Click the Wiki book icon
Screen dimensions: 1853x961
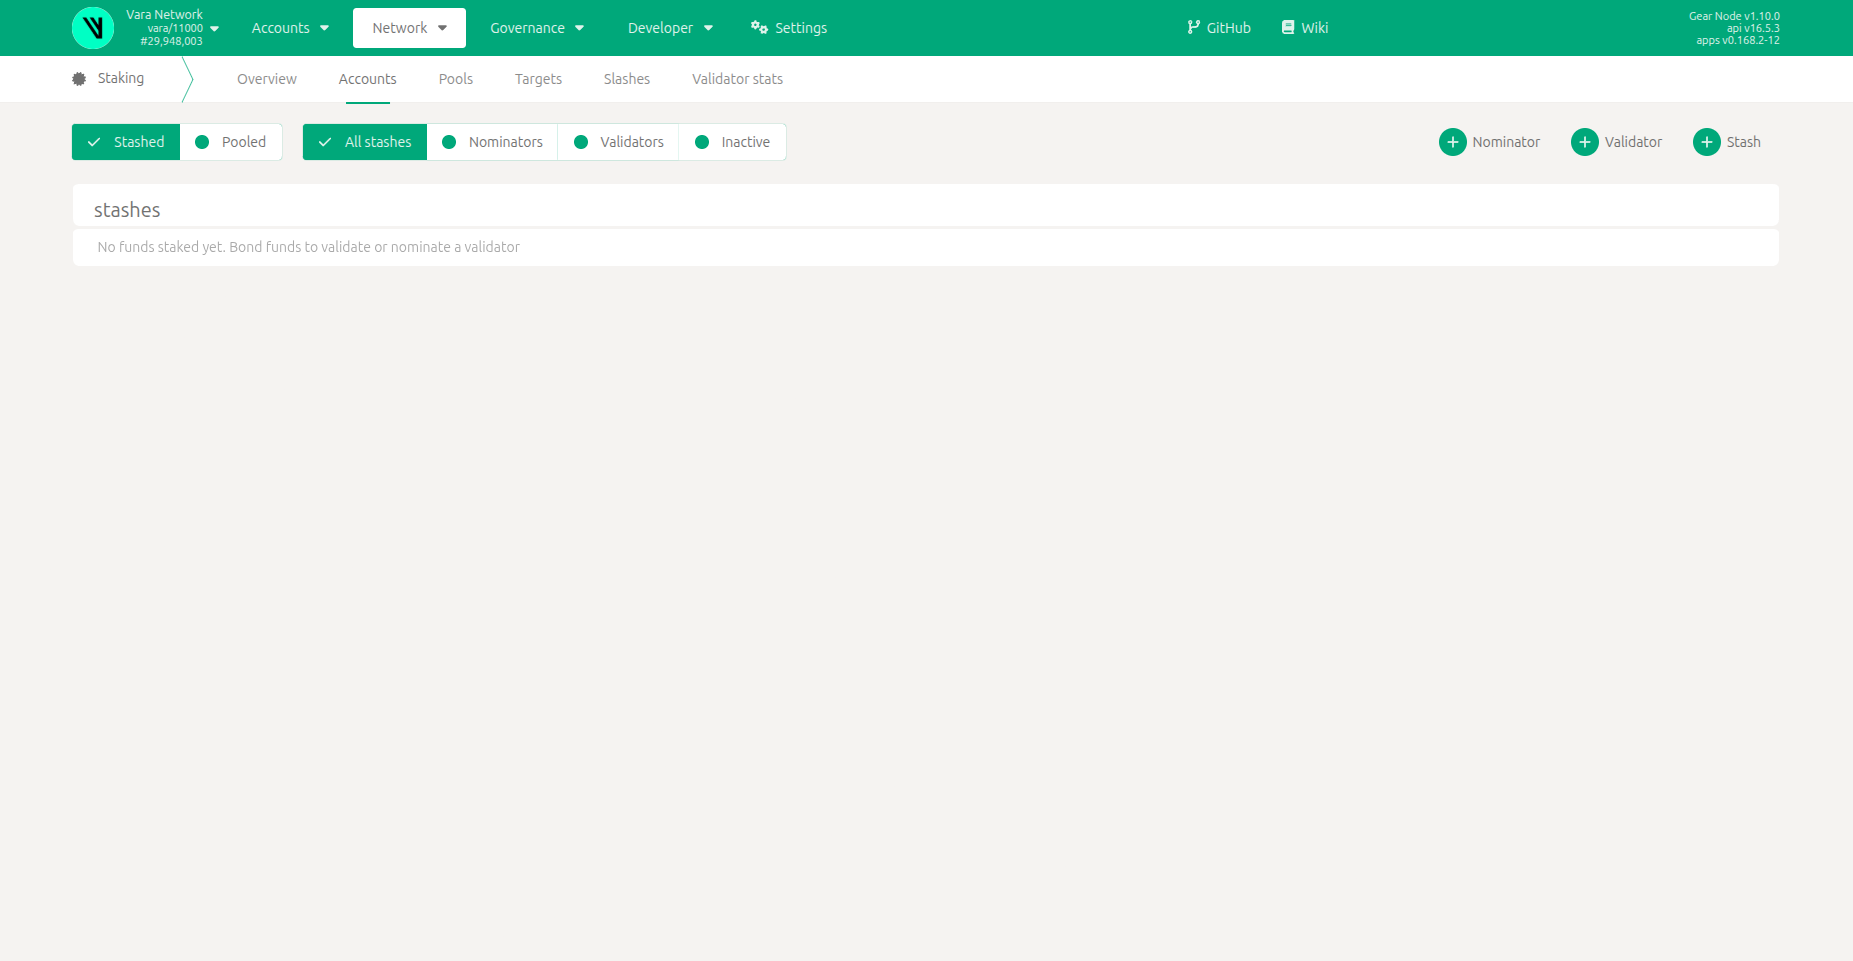coord(1288,27)
